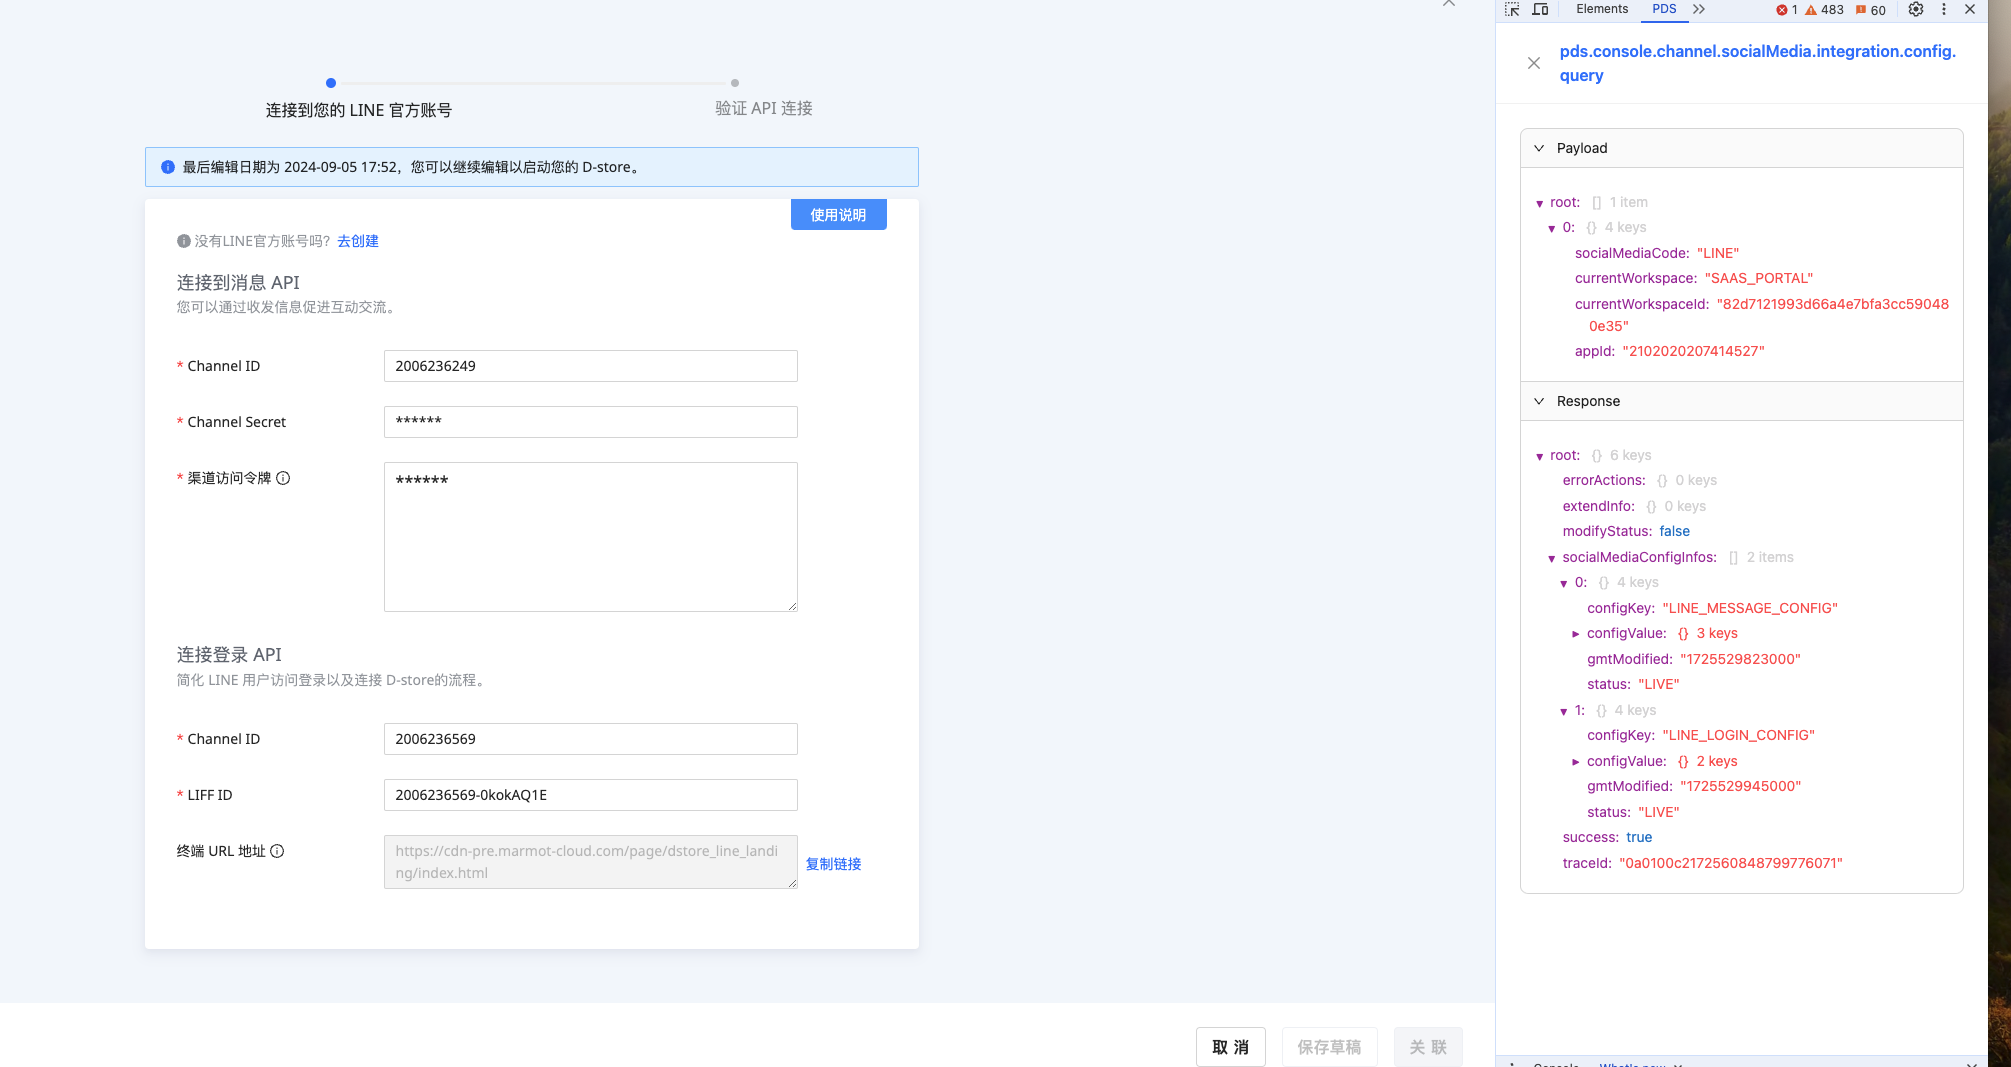Click currentWorkspace value "SAAS_PORTAL"
Viewport: 2011px width, 1067px height.
point(1759,278)
